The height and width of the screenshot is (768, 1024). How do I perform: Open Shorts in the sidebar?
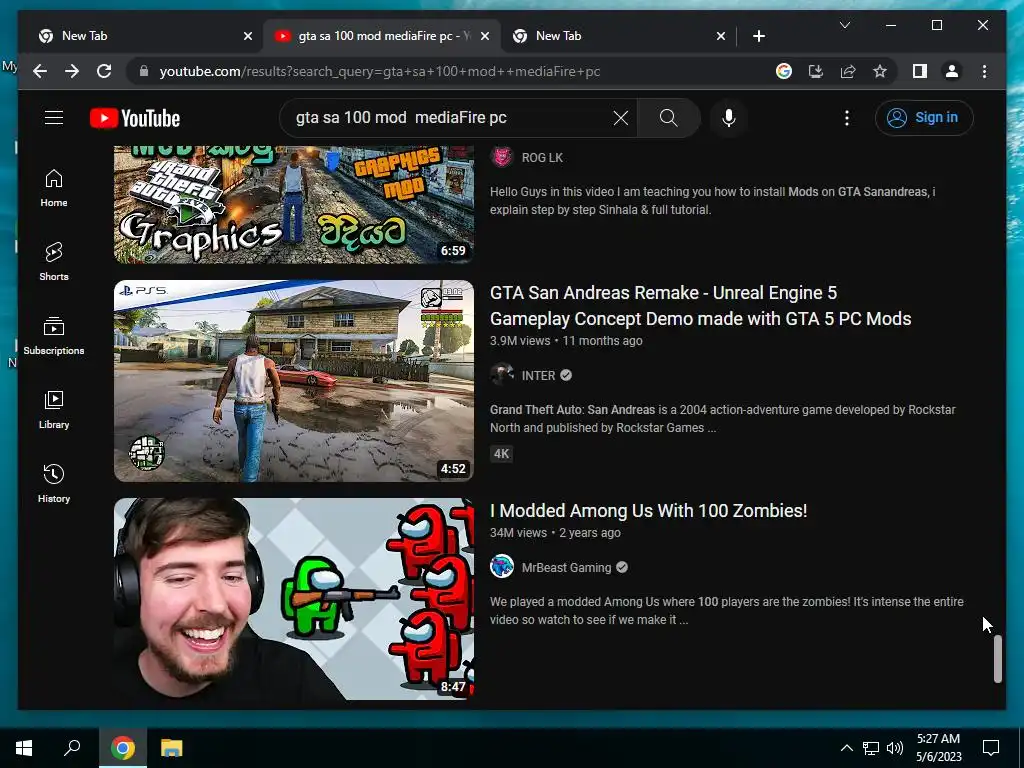(x=54, y=262)
